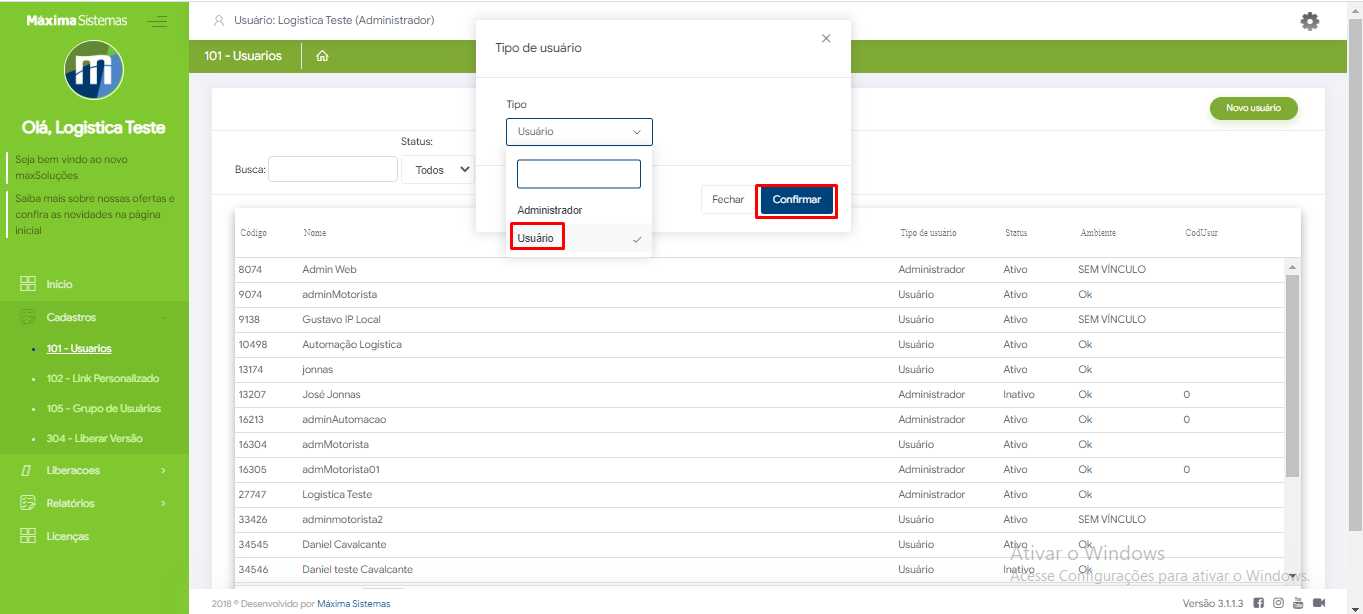
Task: Sort by the Código column header
Action: [x=253, y=233]
